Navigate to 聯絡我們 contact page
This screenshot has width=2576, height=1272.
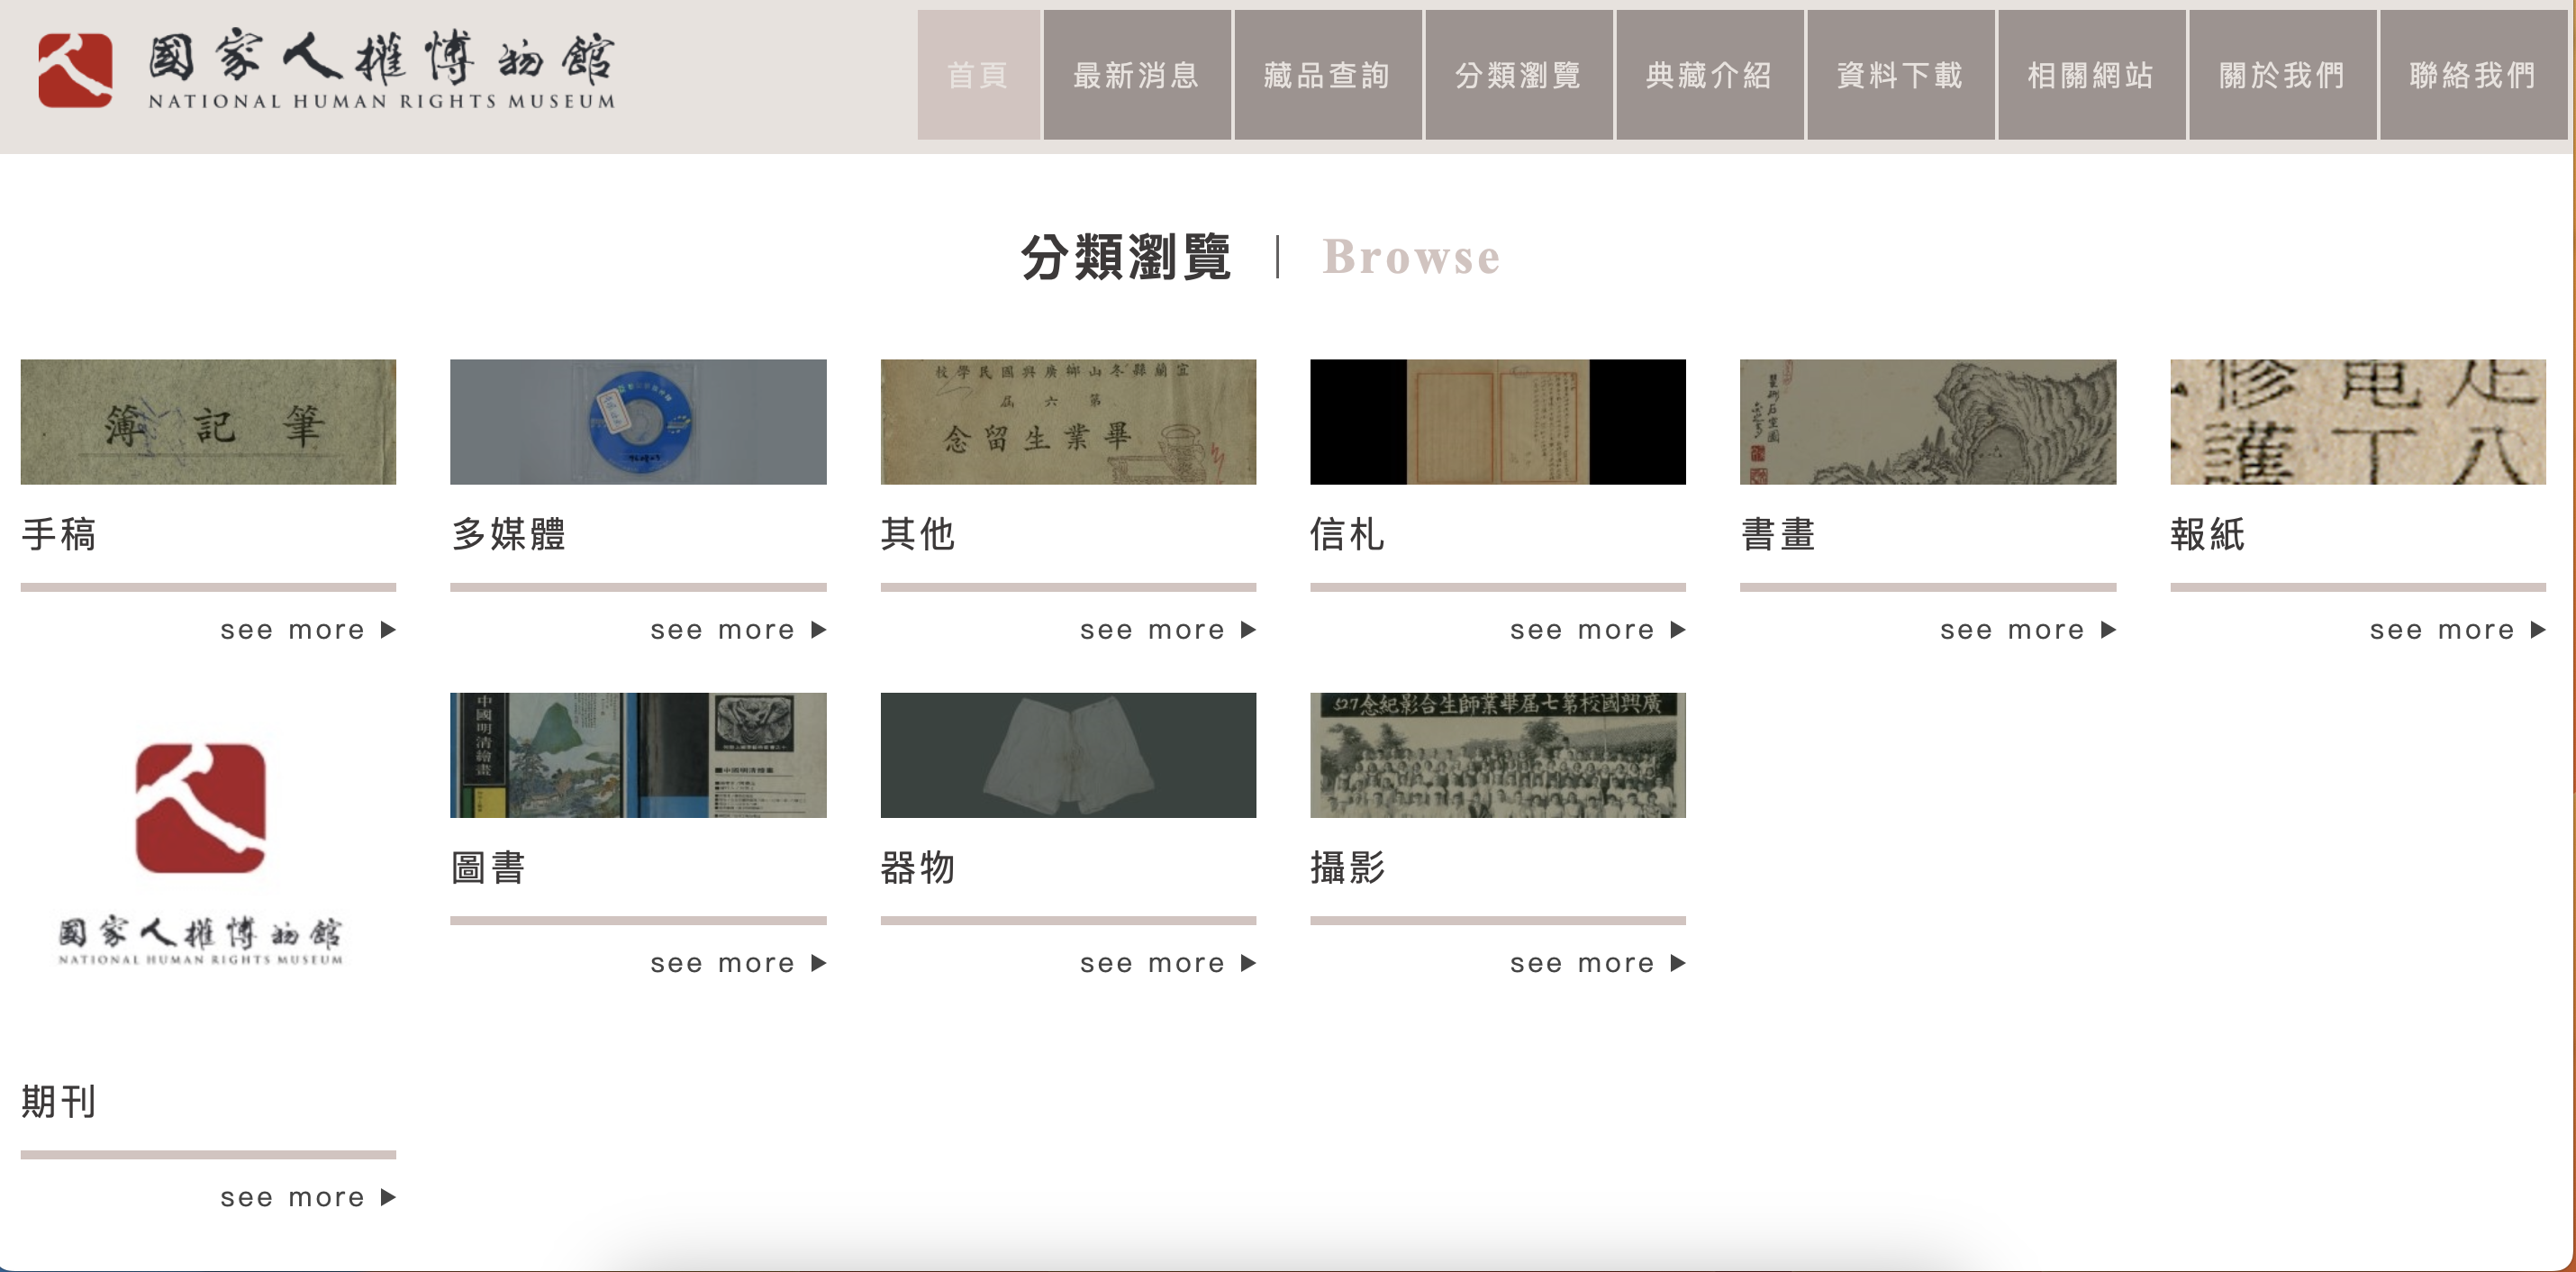pos(2472,75)
